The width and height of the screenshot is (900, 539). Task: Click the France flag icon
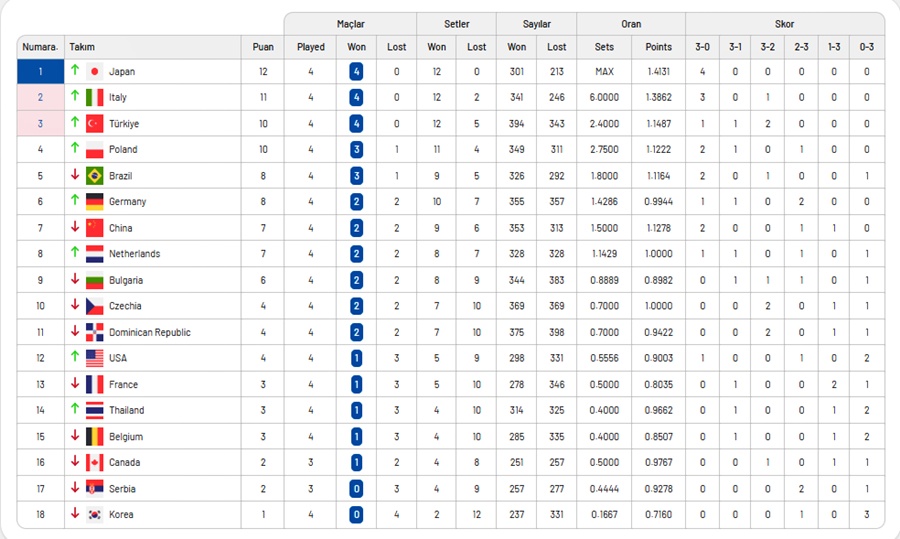pyautogui.click(x=95, y=385)
